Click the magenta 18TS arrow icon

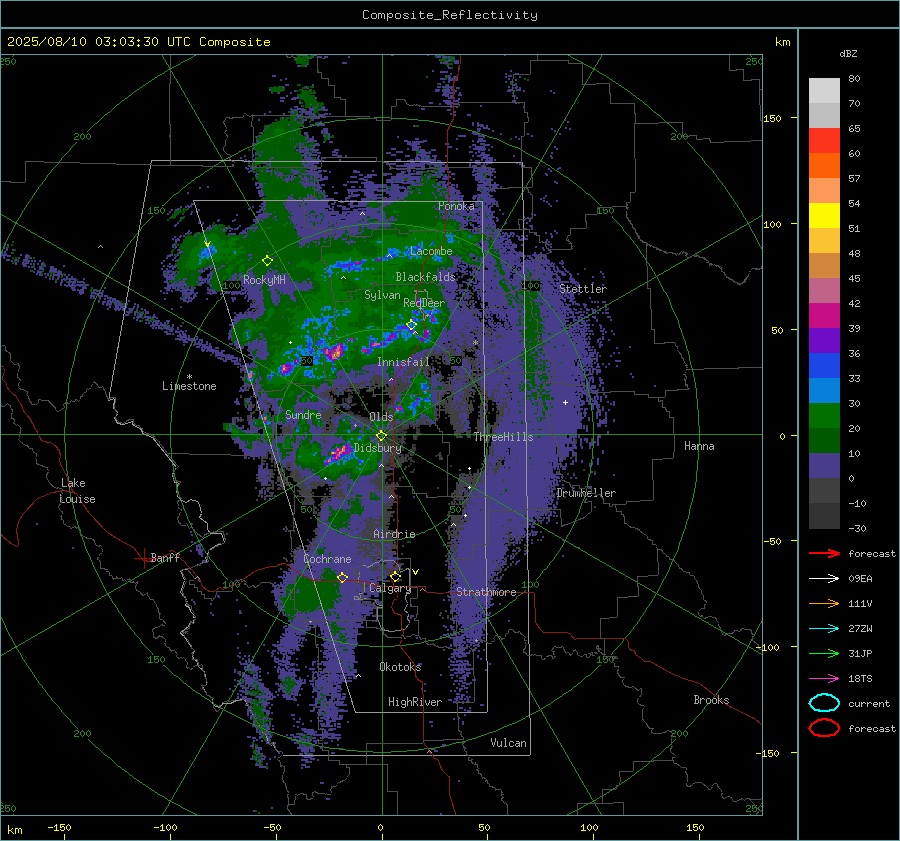click(x=824, y=679)
